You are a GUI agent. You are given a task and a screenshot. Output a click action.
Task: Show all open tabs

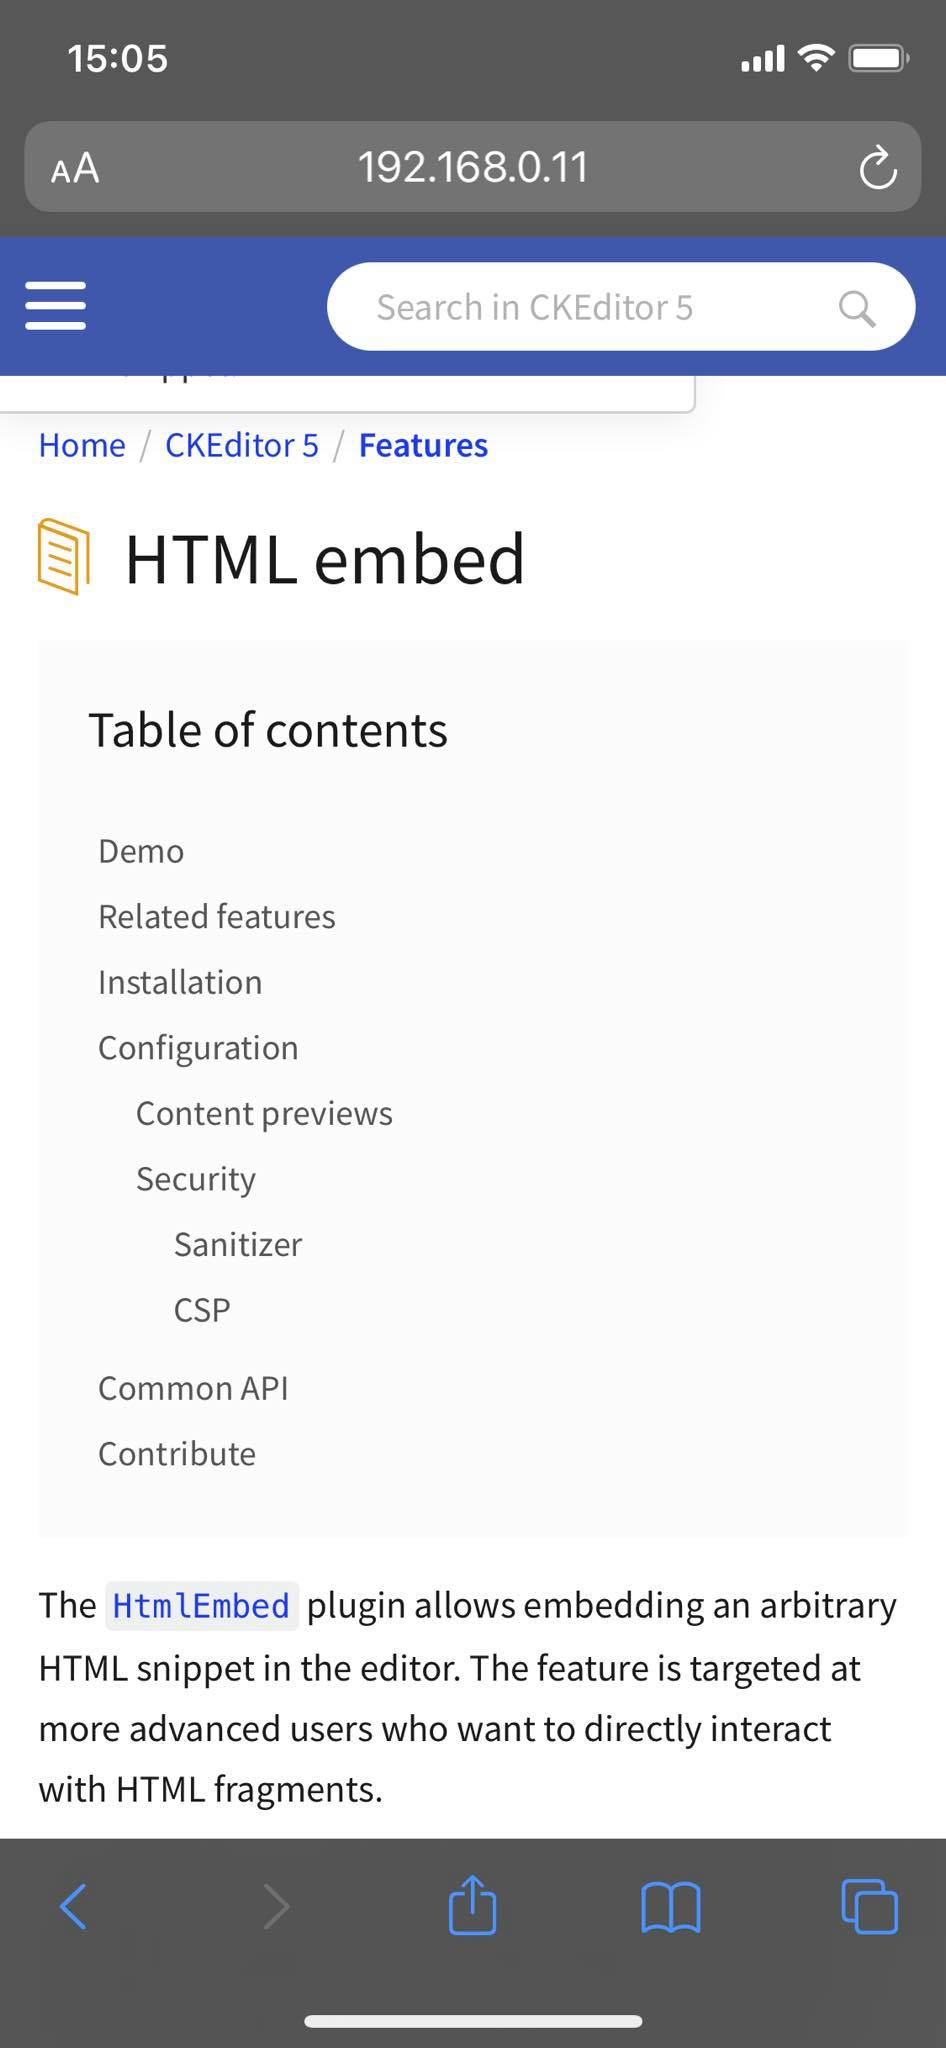[x=868, y=1905]
